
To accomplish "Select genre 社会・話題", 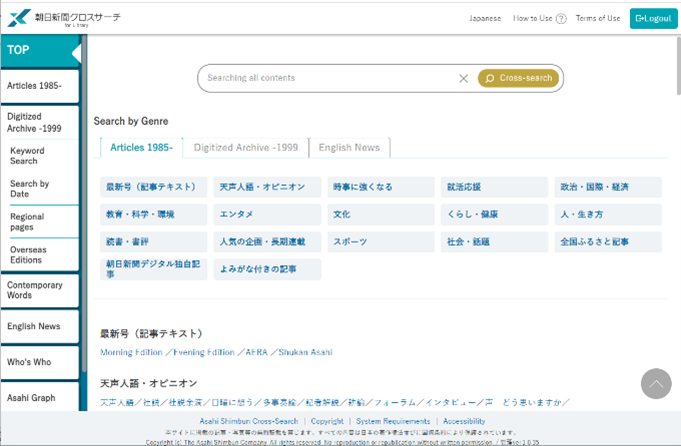I will [x=494, y=242].
